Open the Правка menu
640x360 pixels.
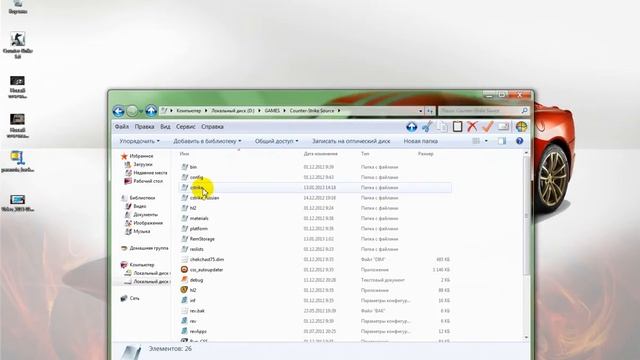(x=144, y=127)
